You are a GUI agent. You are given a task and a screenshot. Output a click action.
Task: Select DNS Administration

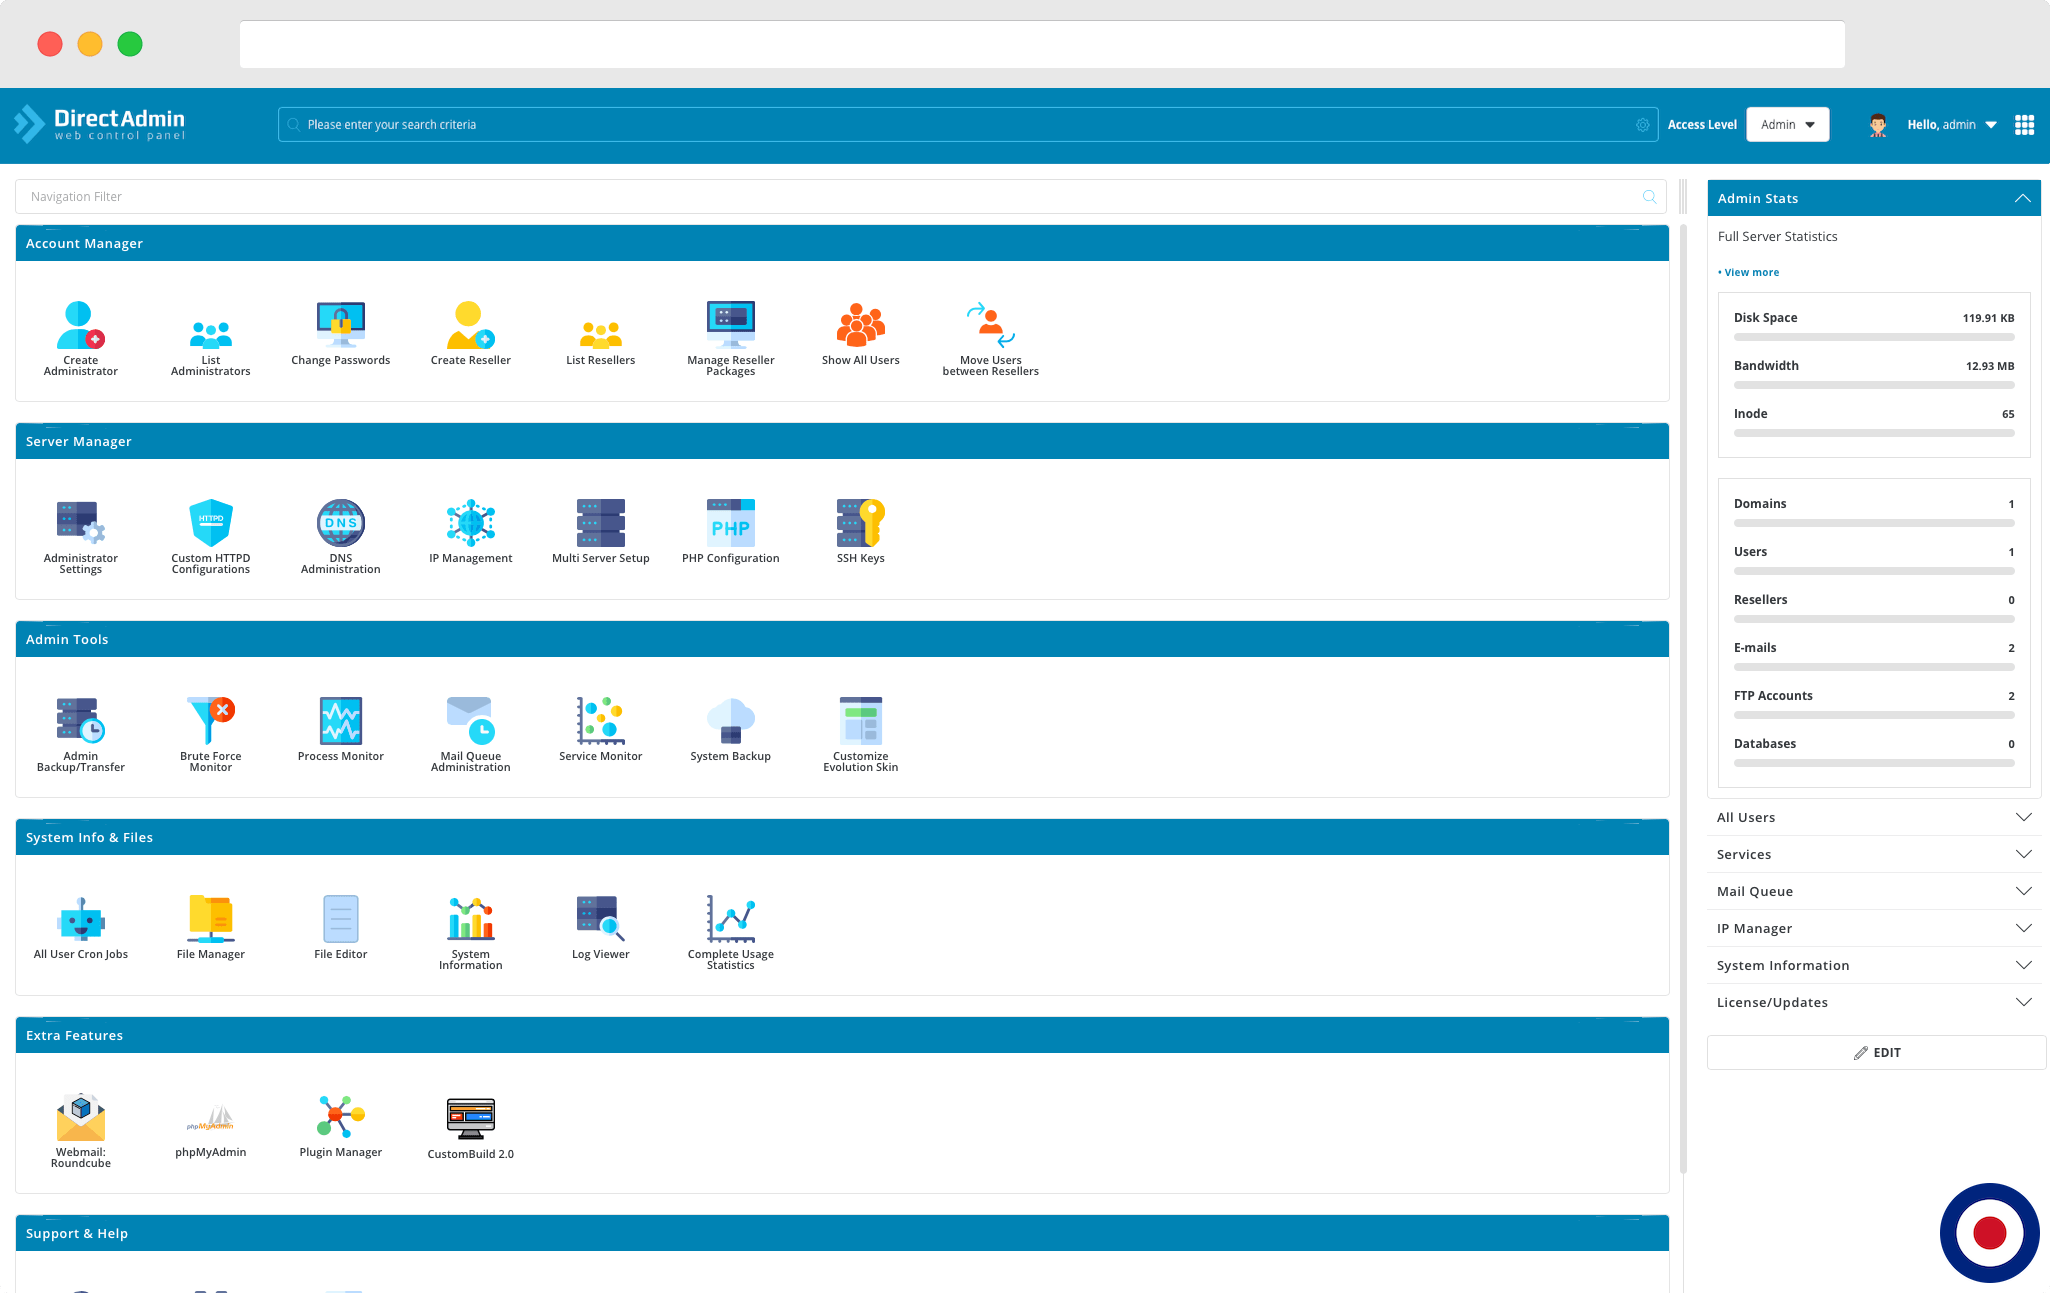pyautogui.click(x=340, y=532)
